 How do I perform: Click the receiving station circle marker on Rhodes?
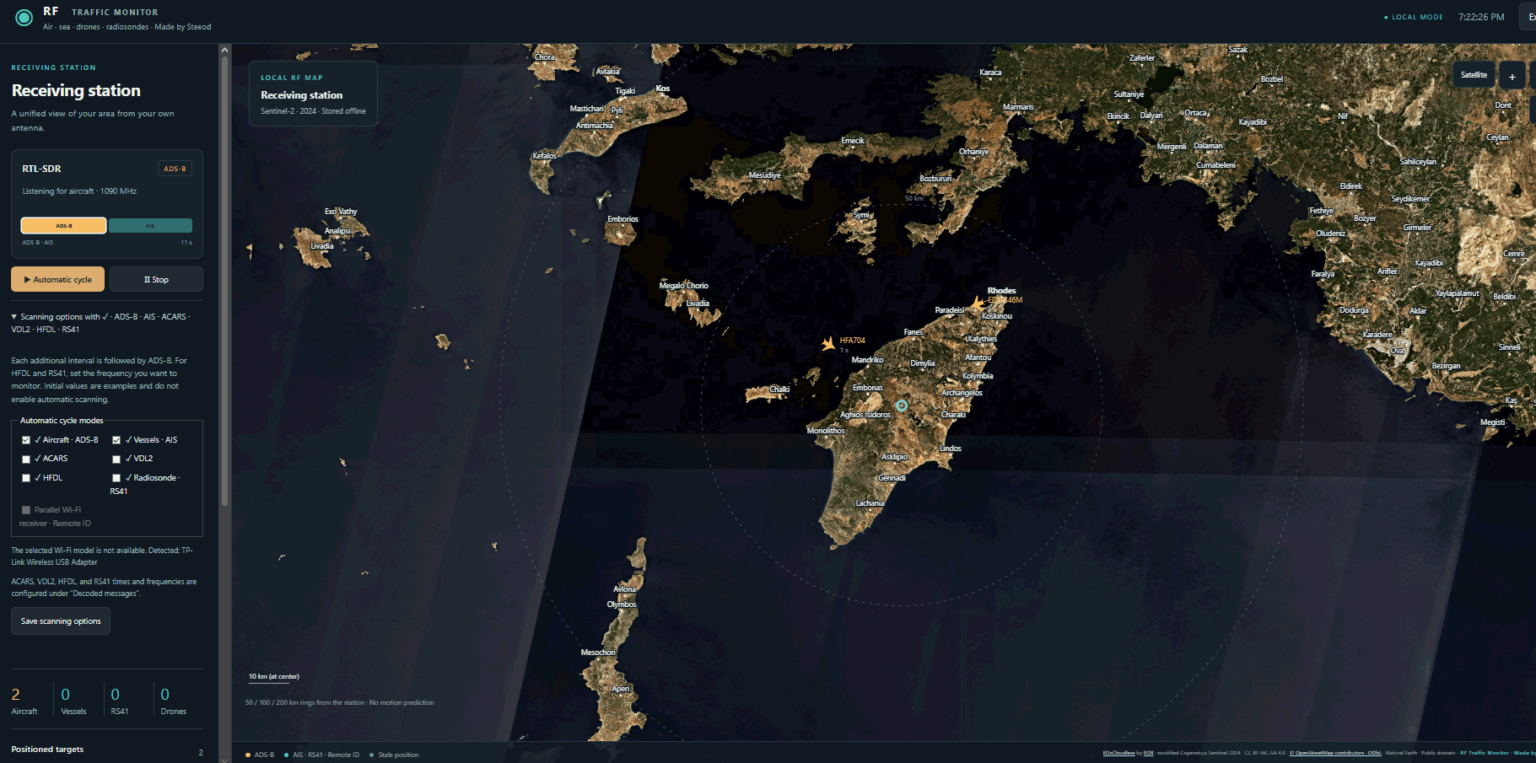point(901,405)
